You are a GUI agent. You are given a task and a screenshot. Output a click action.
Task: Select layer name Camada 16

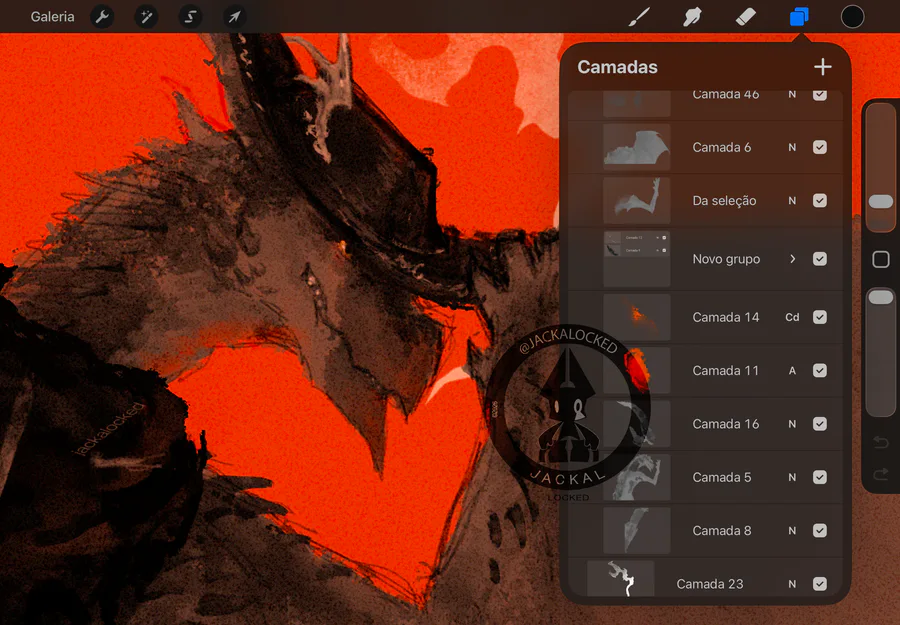click(726, 424)
